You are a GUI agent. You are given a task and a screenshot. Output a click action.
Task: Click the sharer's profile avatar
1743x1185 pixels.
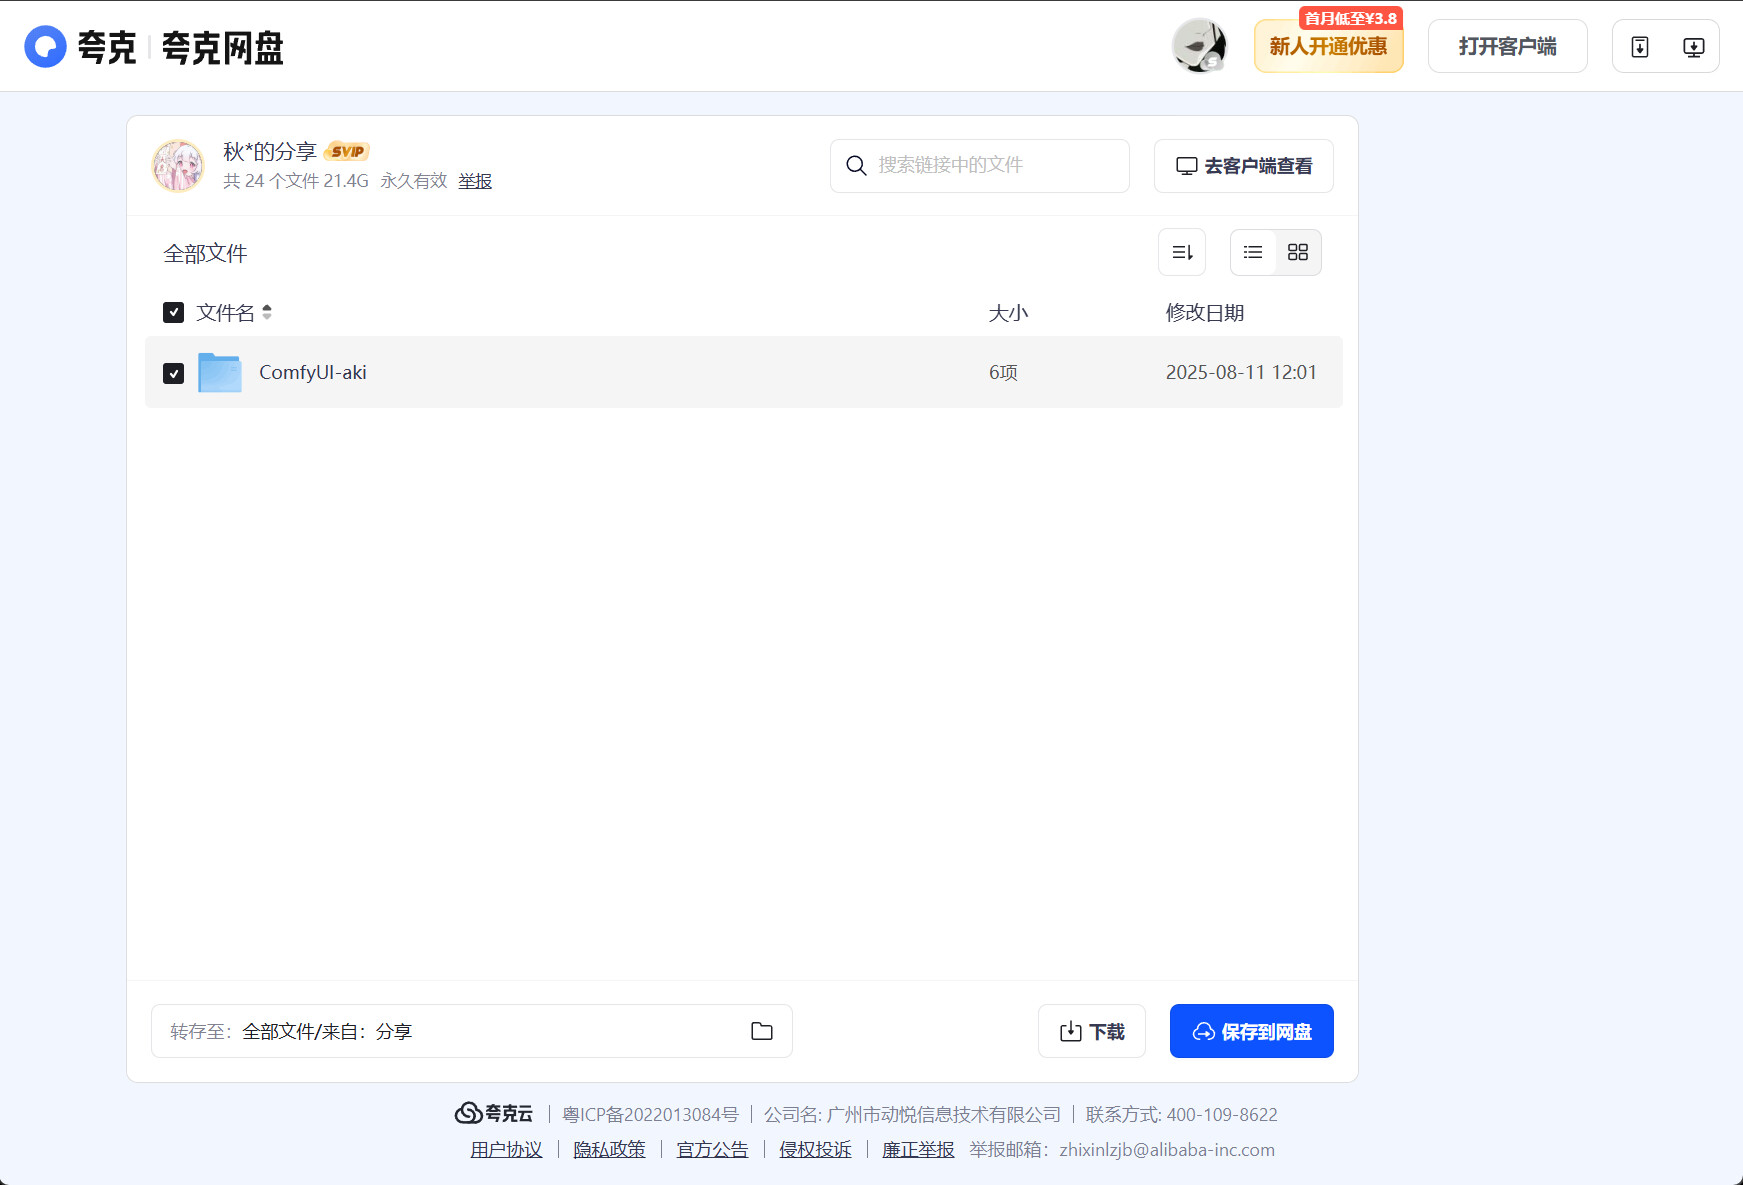178,165
